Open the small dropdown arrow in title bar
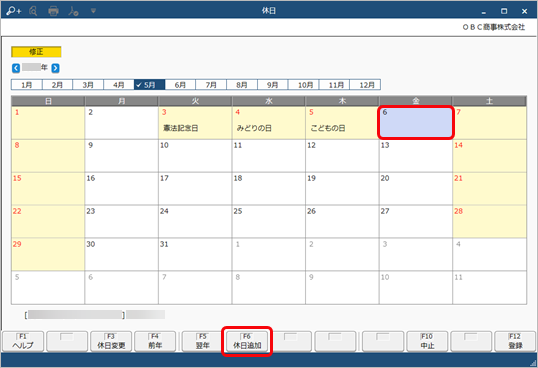Screen dimensions: 538x368 (x=93, y=11)
